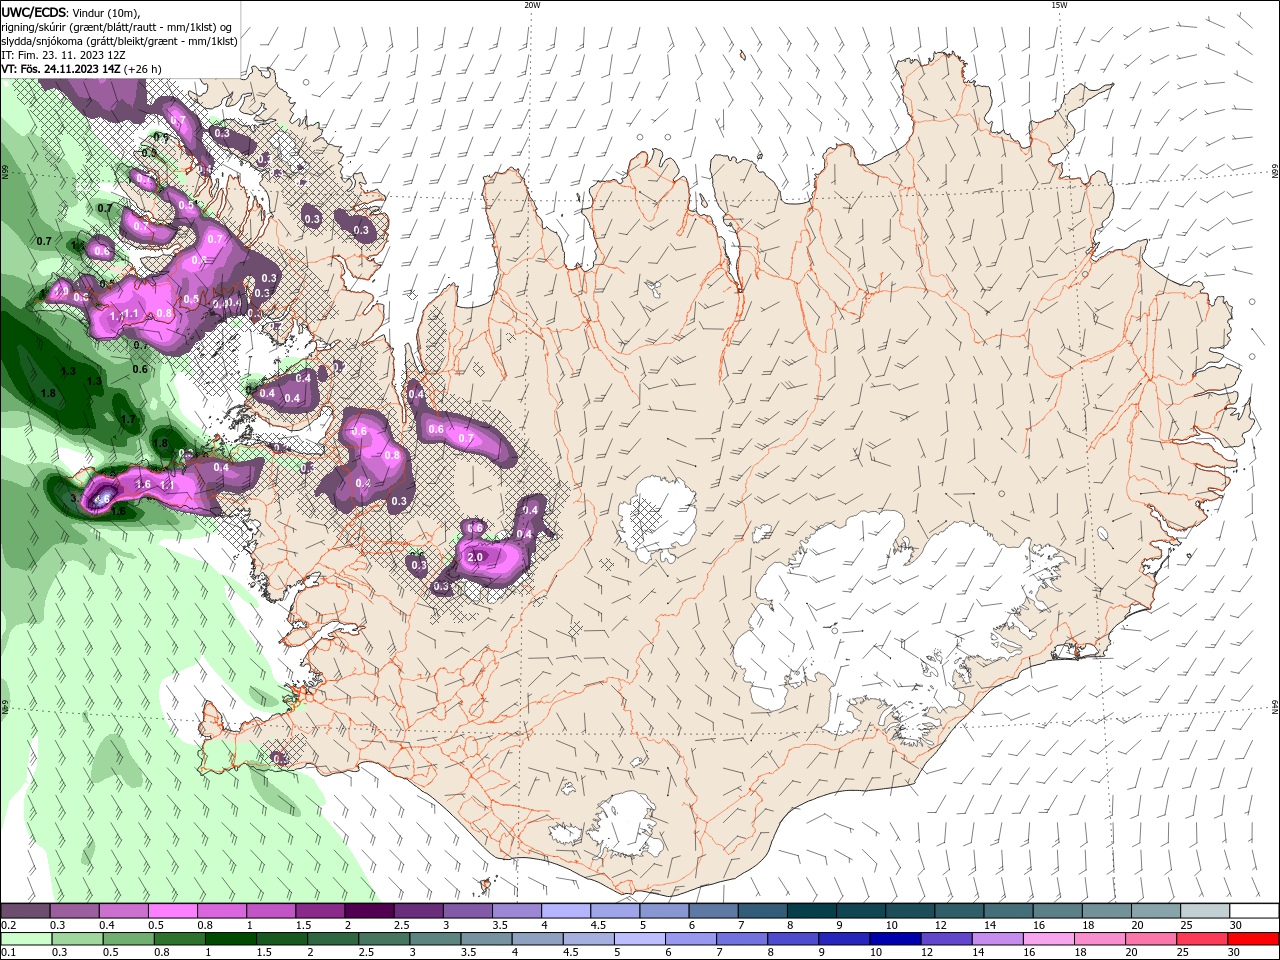The image size is (1280, 960).
Task: Click the "1.7" rainfall value over the sea
Action: pyautogui.click(x=128, y=419)
